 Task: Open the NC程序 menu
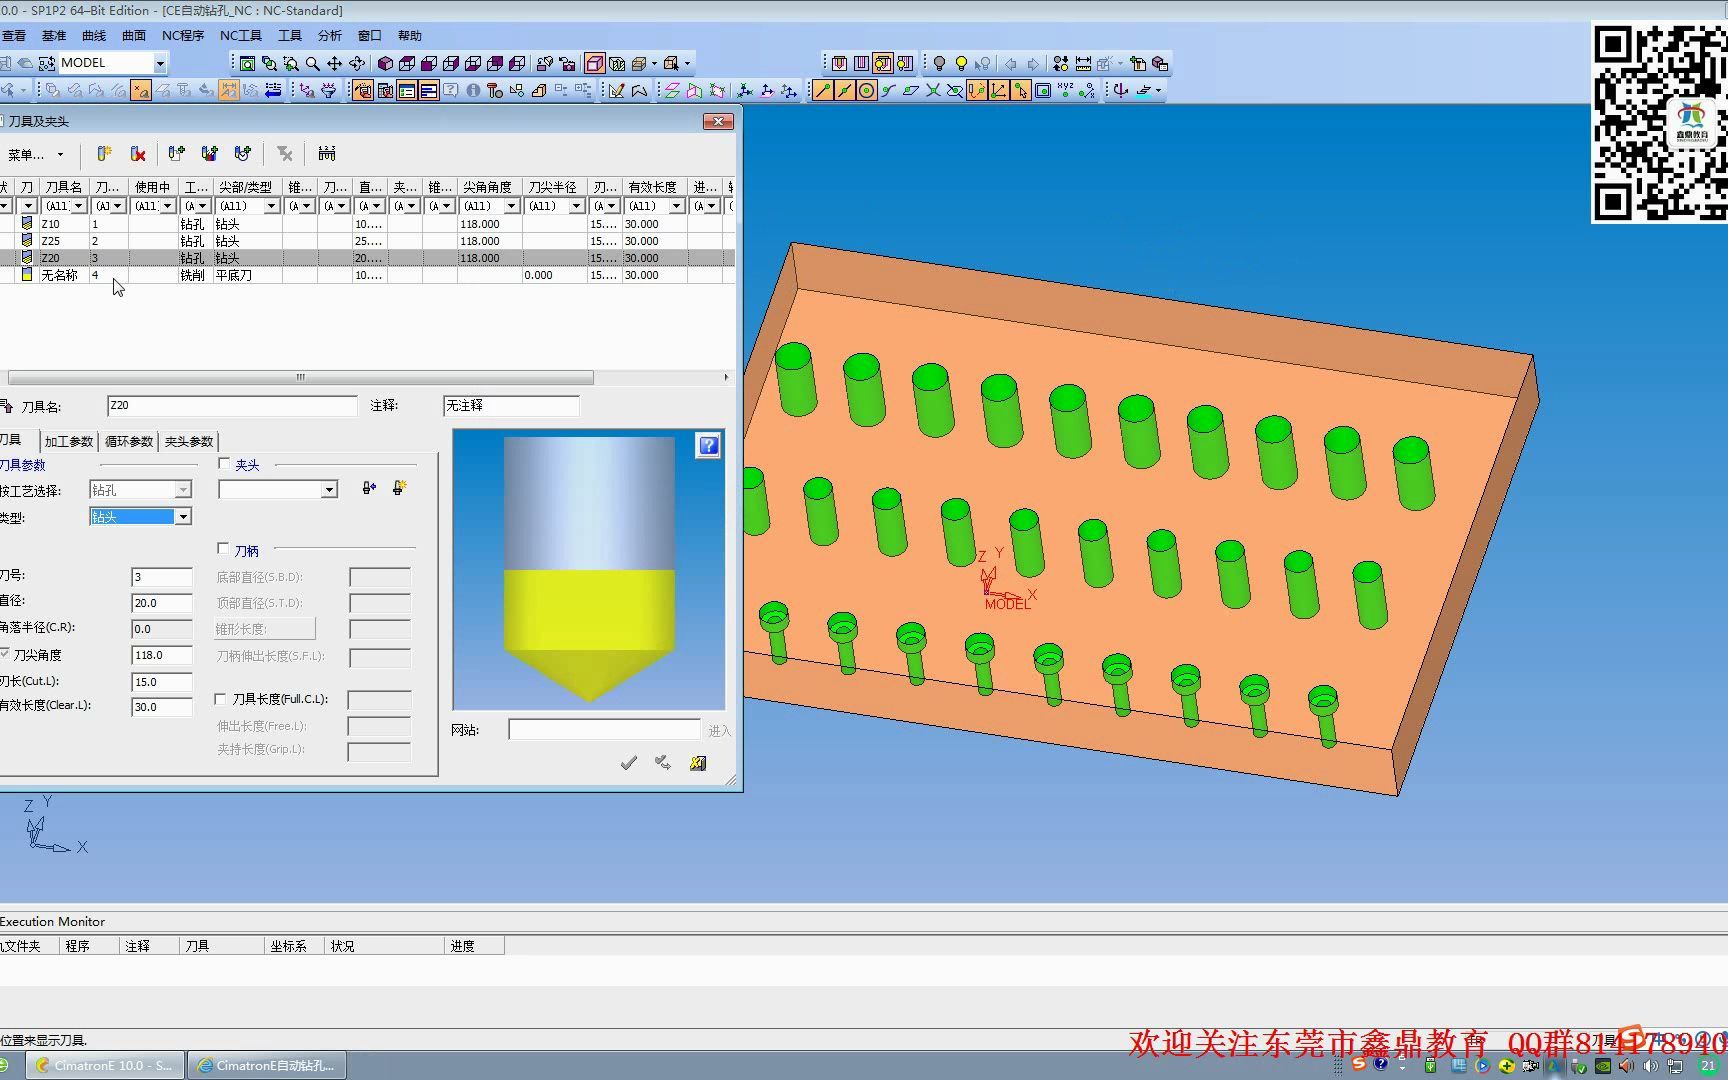pos(183,36)
